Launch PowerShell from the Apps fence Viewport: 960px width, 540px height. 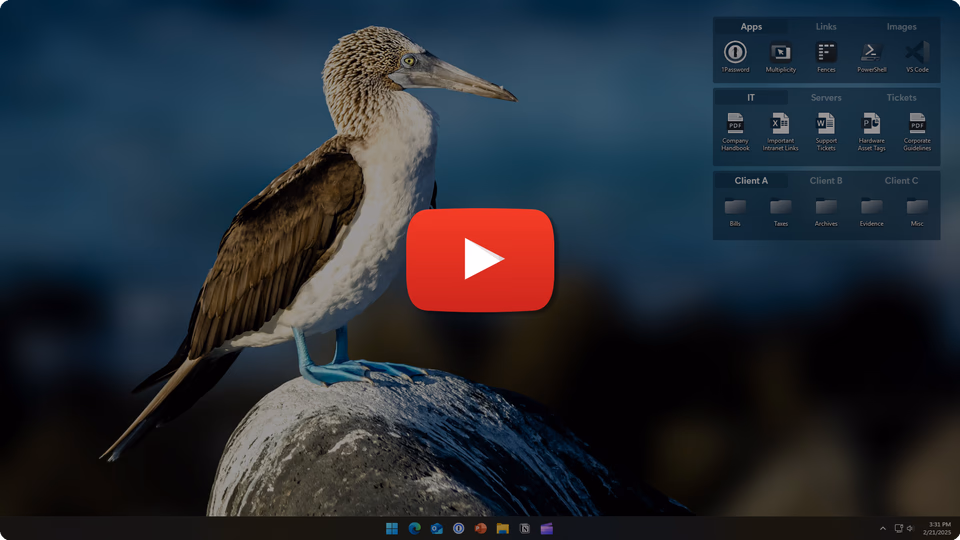[871, 57]
